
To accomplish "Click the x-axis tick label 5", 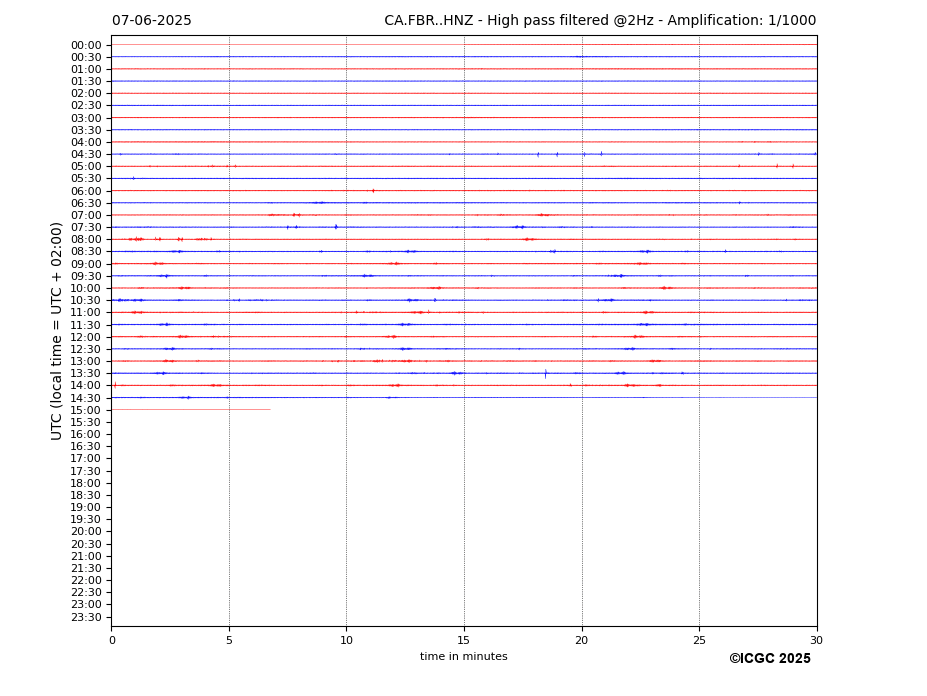I will pyautogui.click(x=229, y=640).
